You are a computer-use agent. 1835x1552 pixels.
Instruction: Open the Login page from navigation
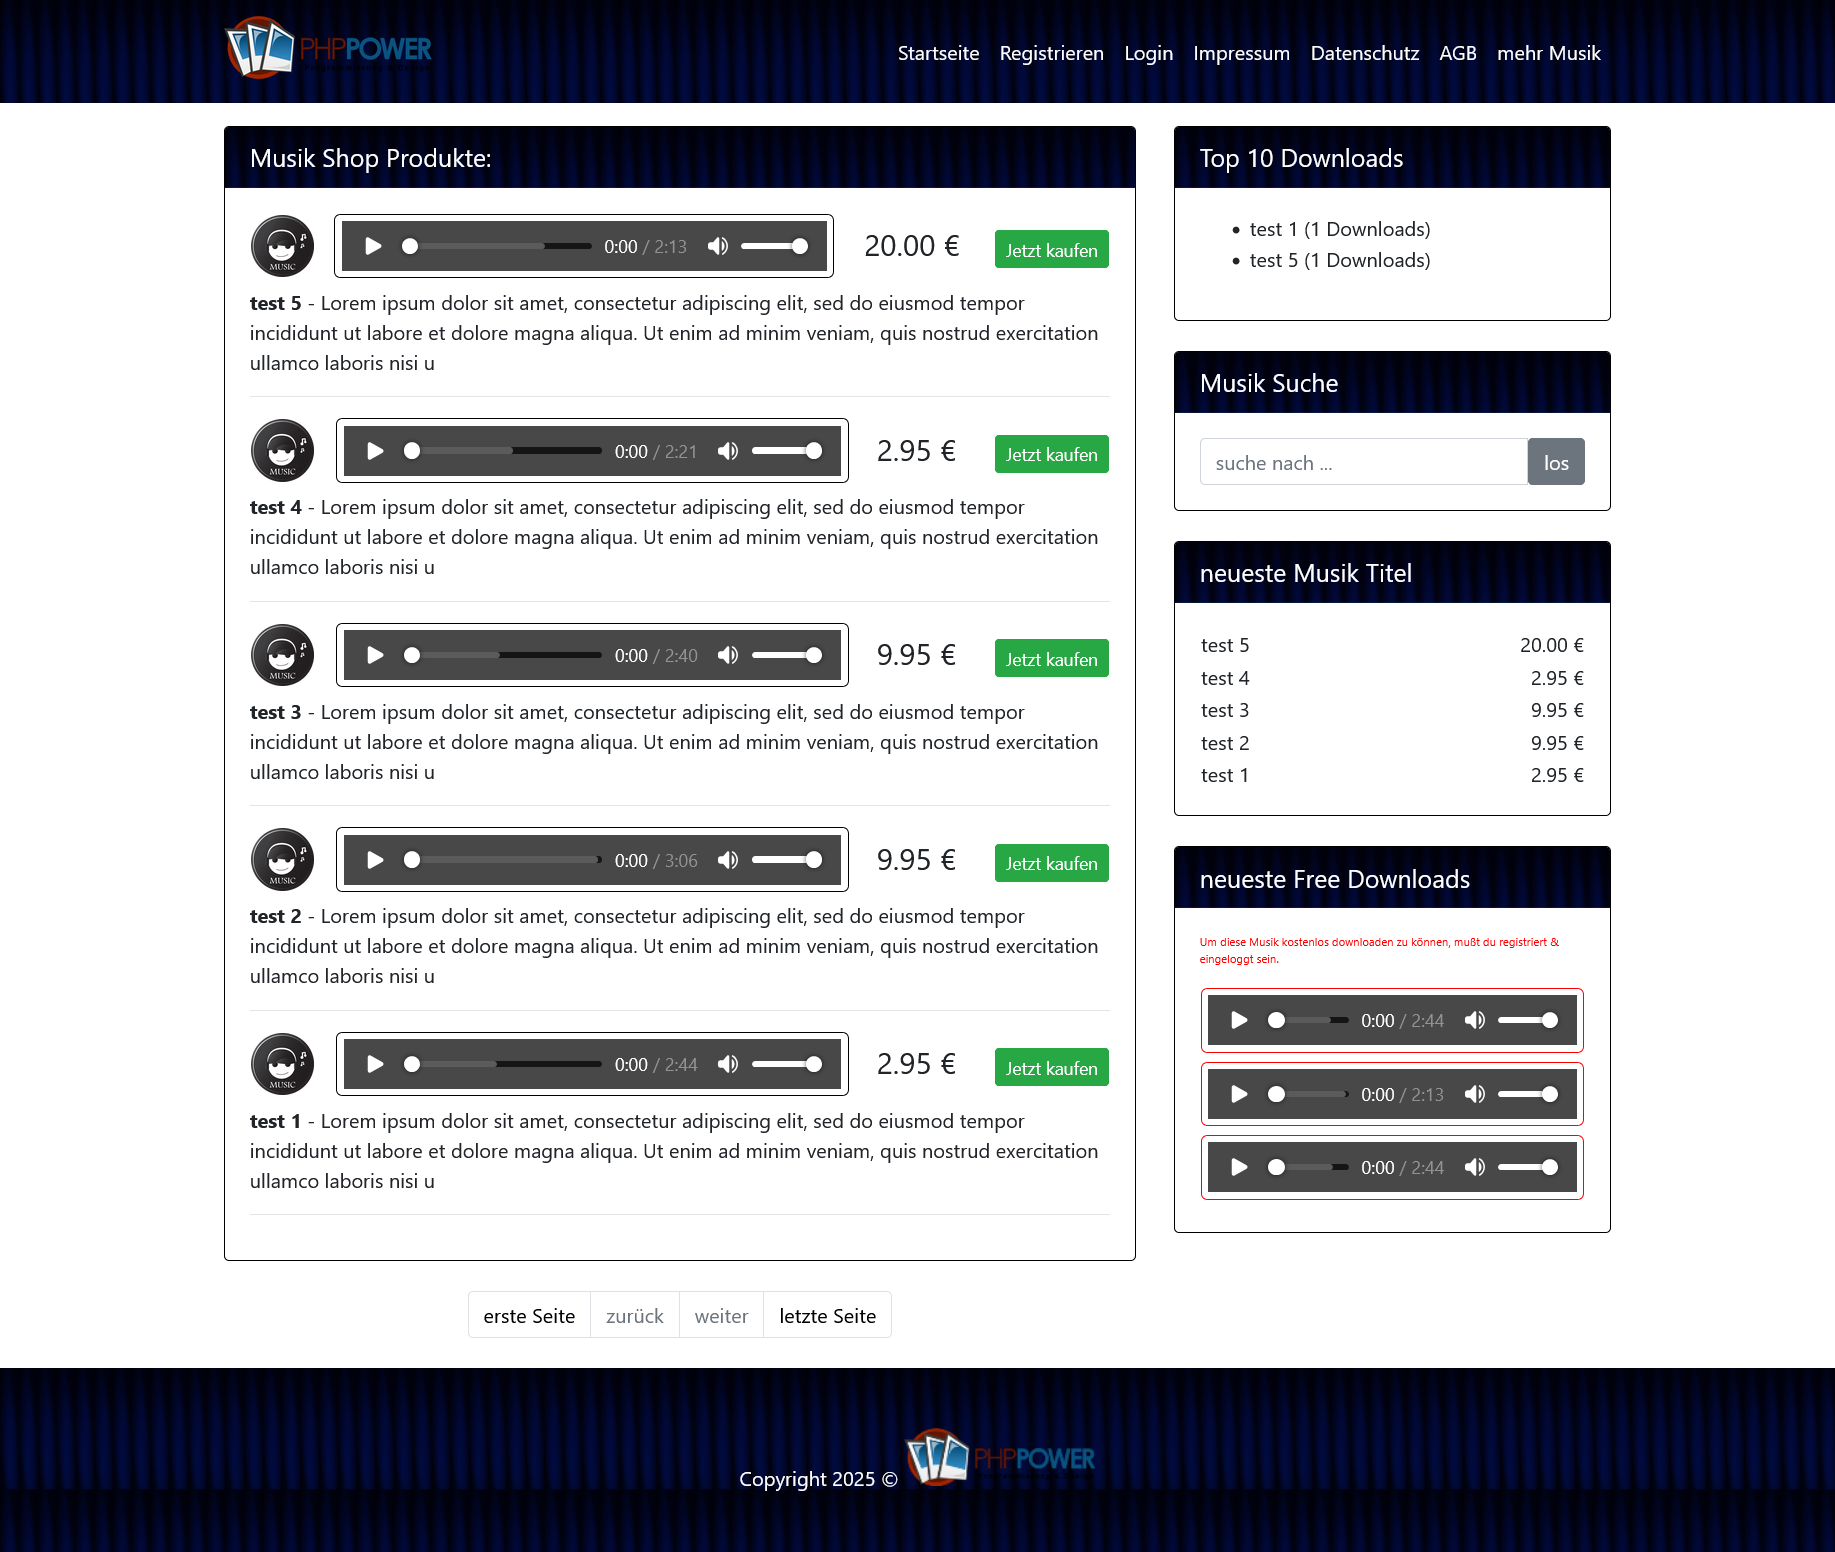1148,53
